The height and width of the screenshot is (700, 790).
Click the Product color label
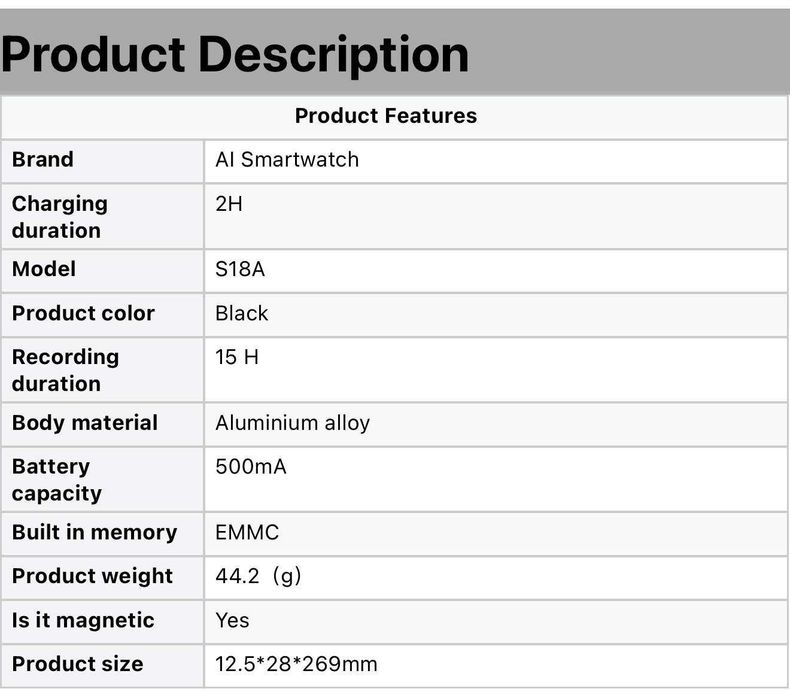click(83, 313)
